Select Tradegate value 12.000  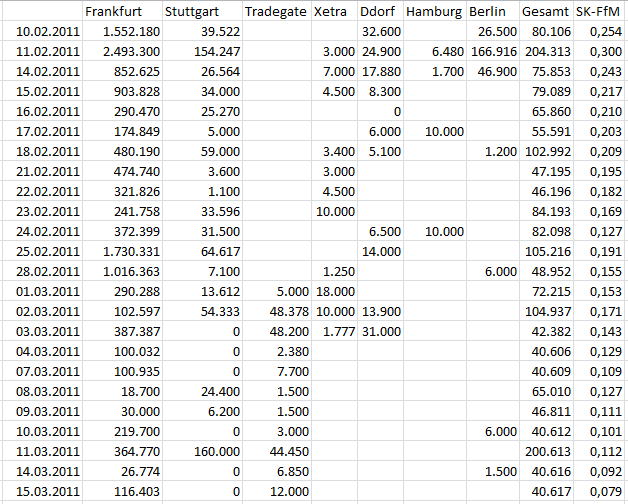coord(277,491)
